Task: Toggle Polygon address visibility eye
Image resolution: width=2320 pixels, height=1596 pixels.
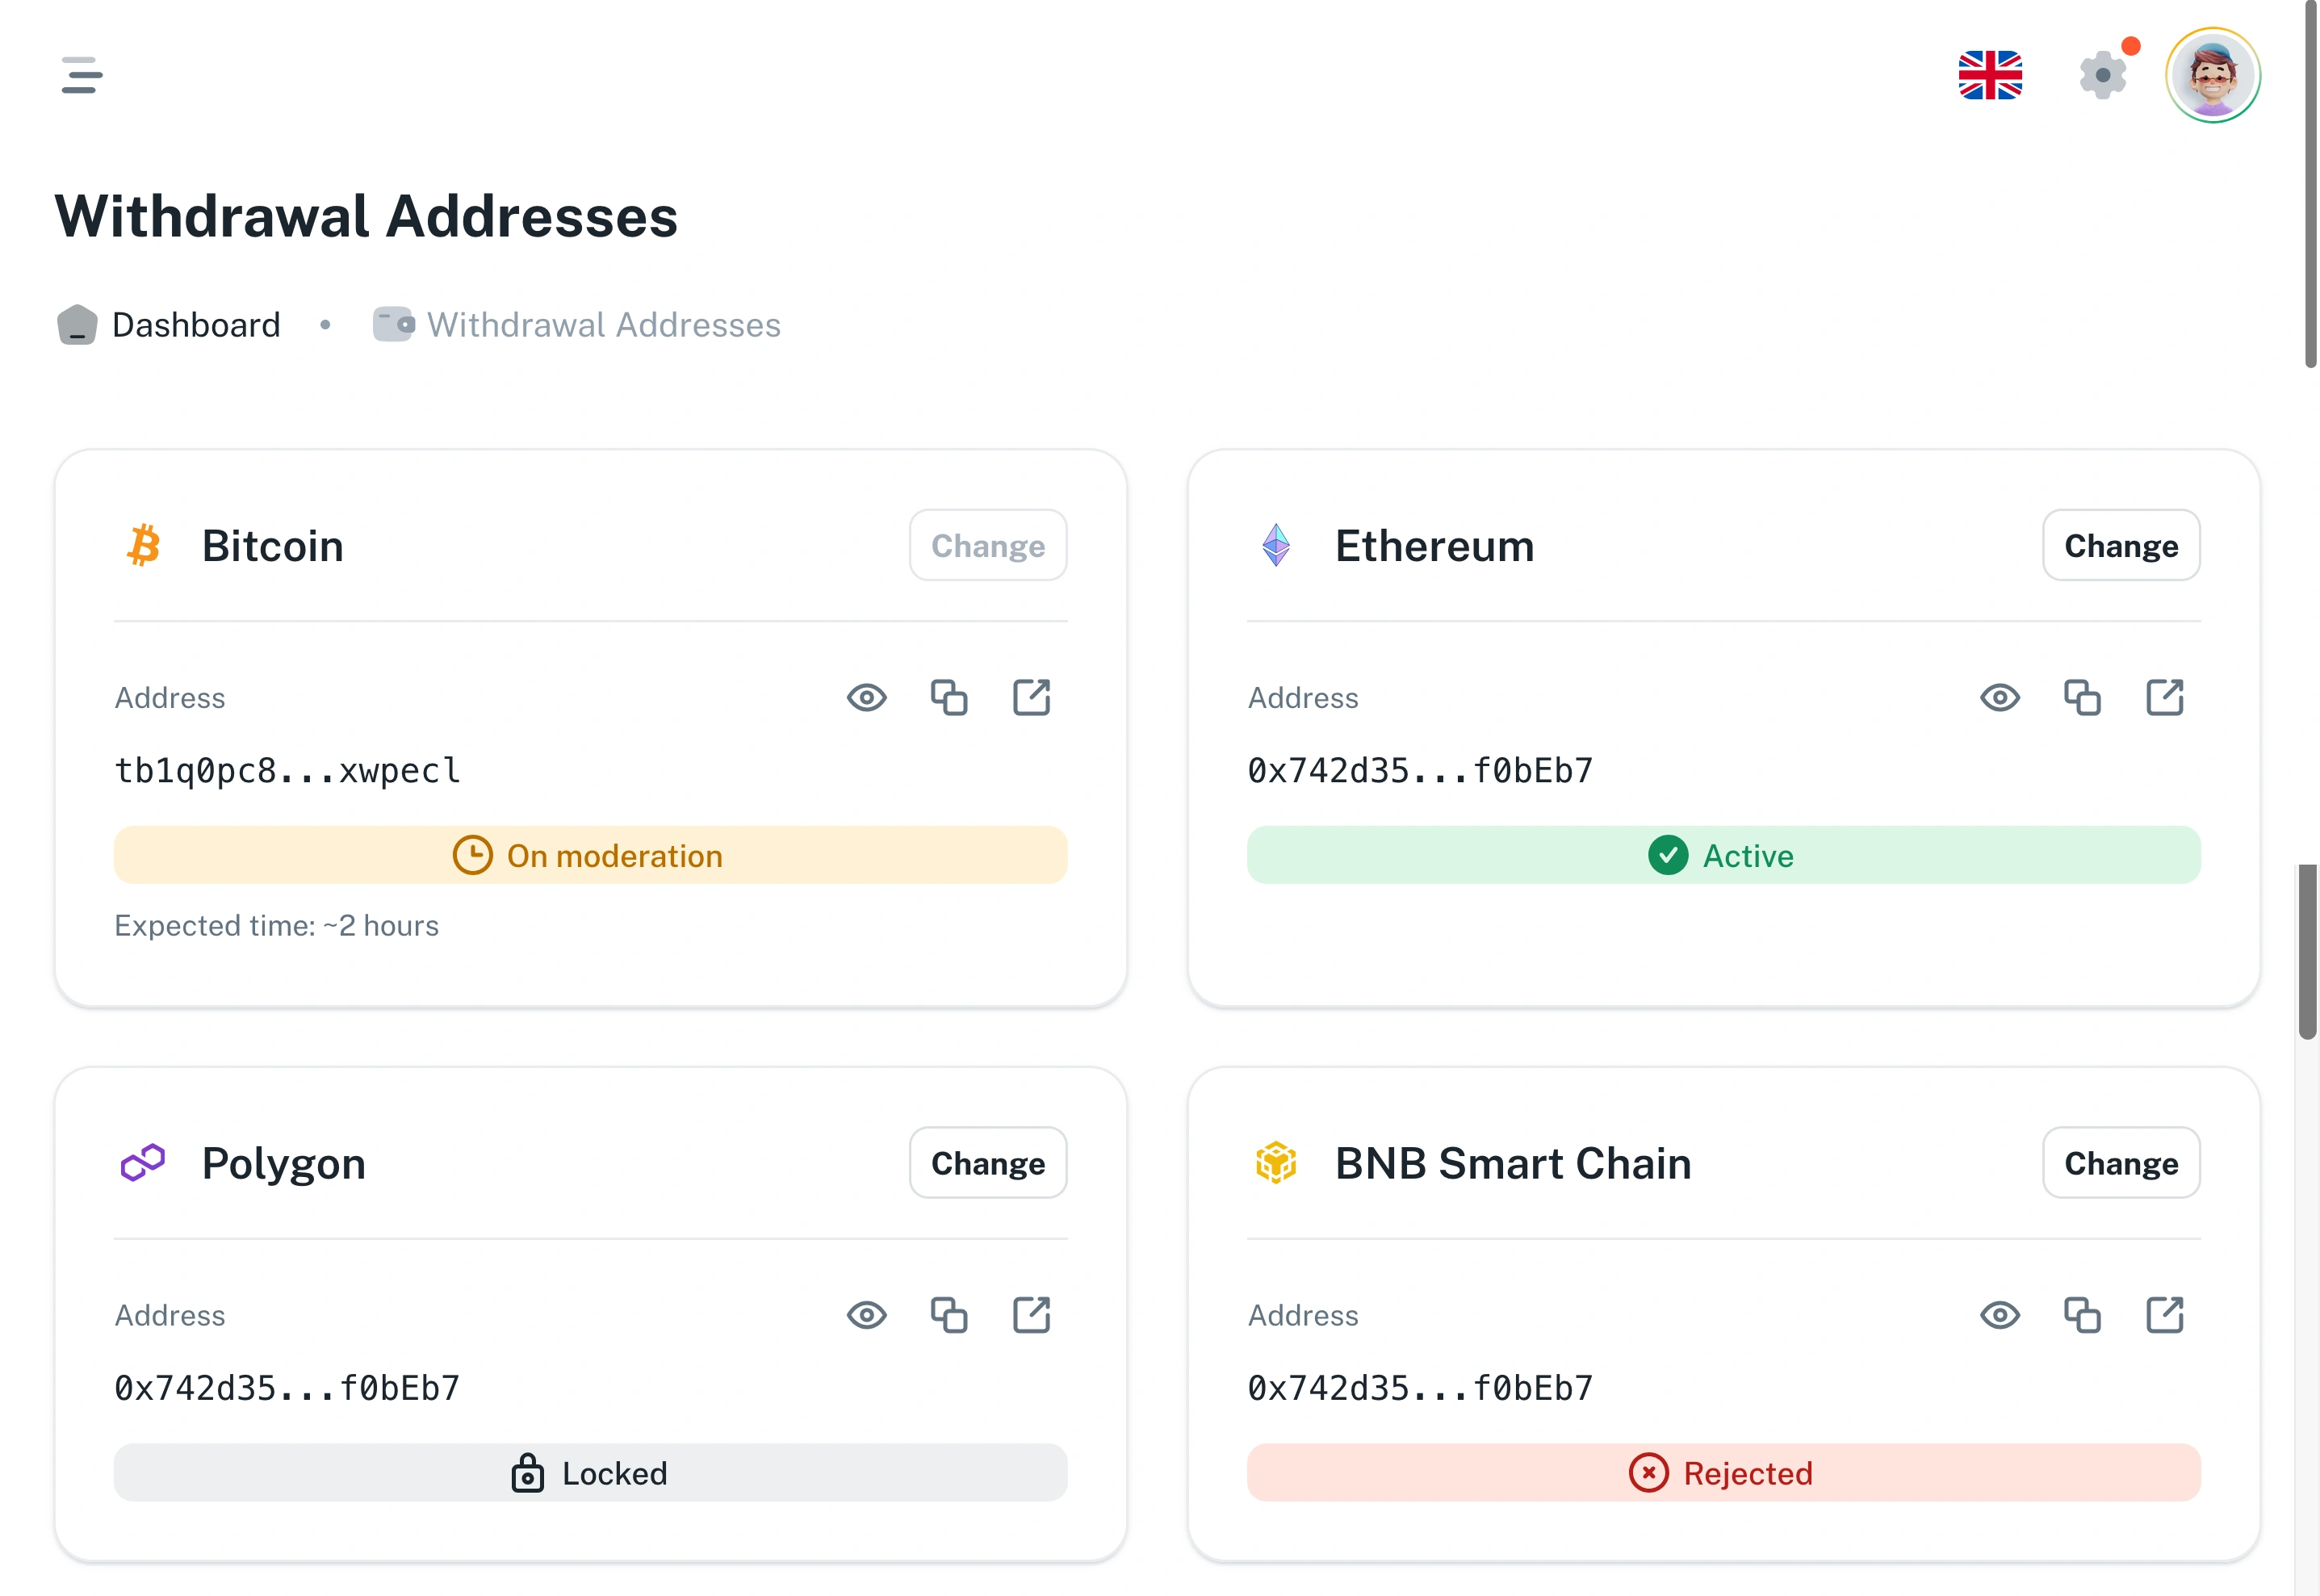Action: tap(866, 1315)
